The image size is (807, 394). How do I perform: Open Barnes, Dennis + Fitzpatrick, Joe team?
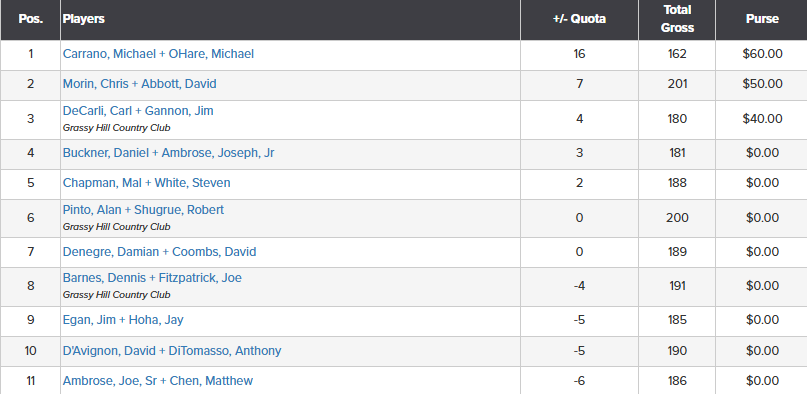[152, 278]
